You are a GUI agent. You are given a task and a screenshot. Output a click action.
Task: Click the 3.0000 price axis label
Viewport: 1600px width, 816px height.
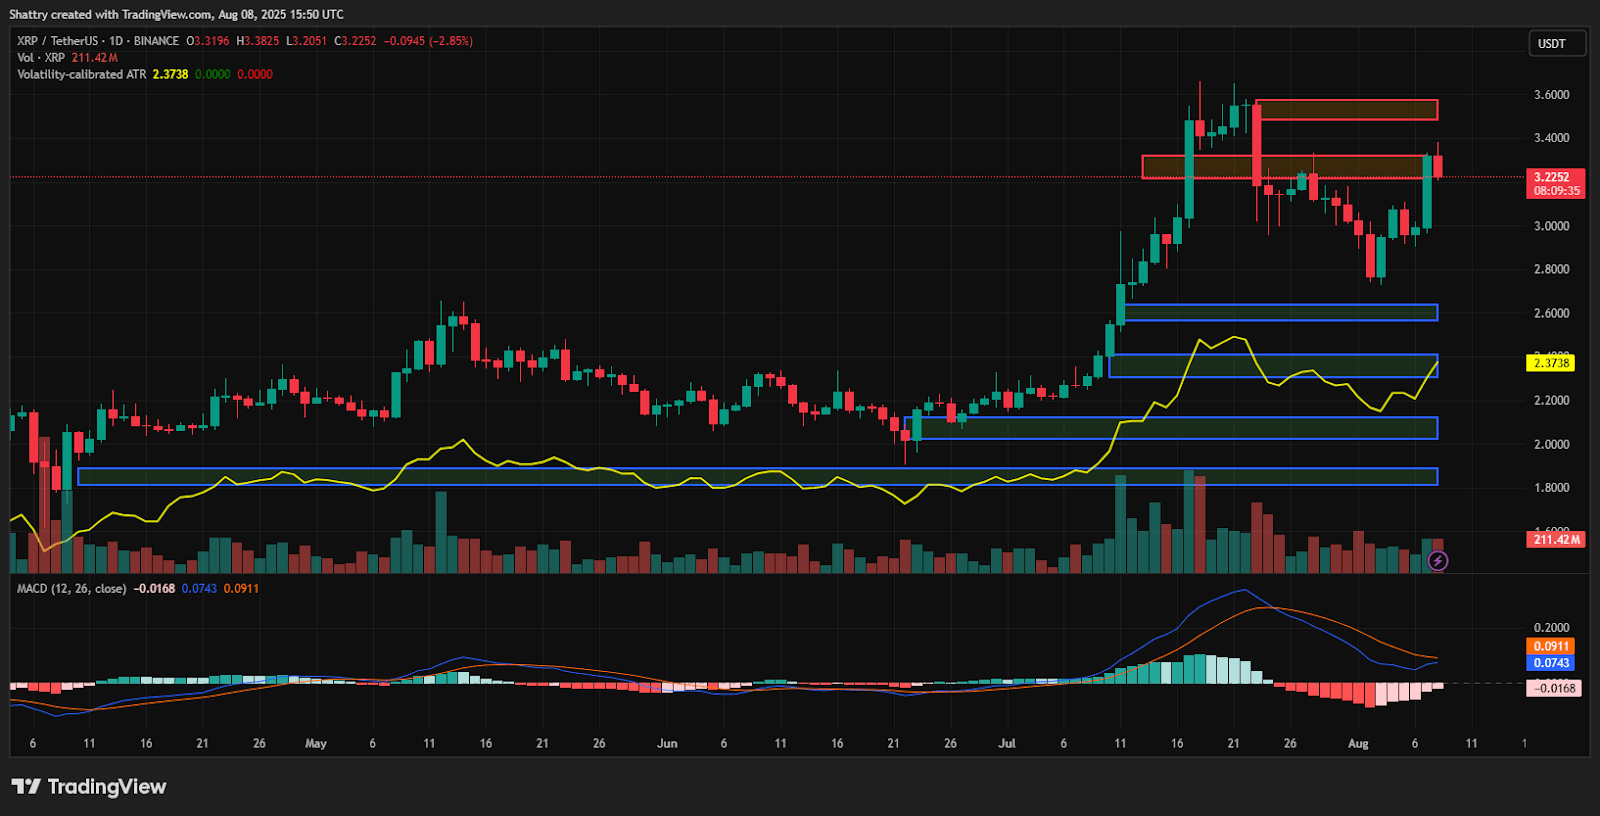click(x=1551, y=226)
